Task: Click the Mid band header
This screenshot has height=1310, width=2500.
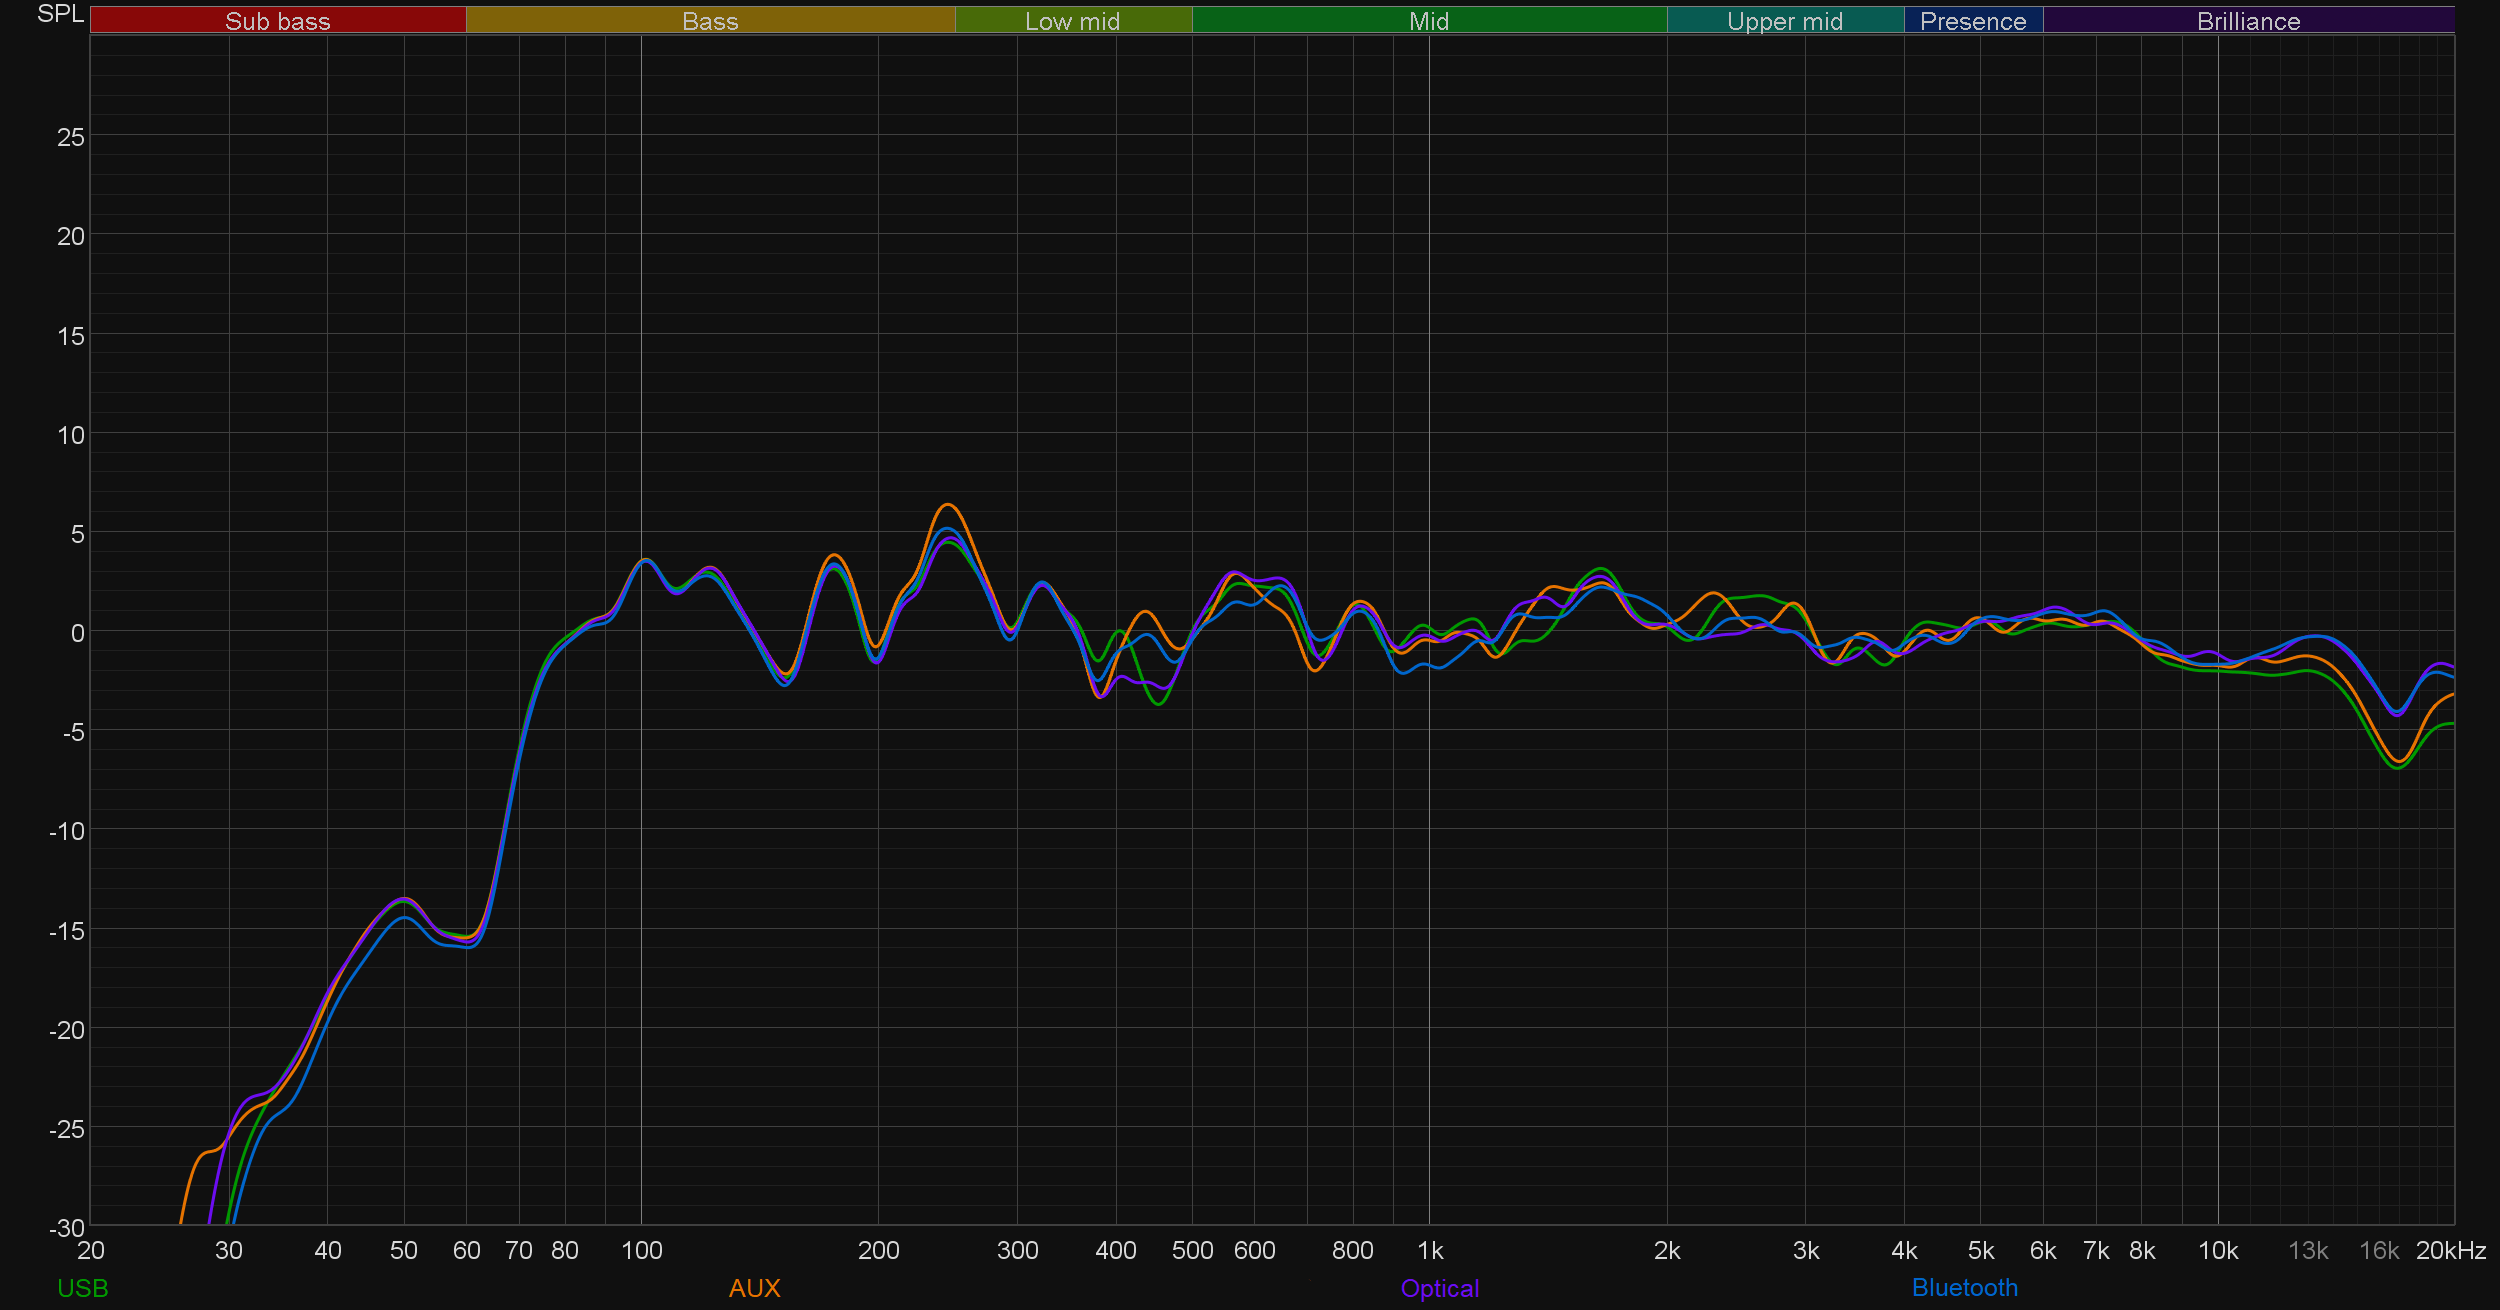Action: click(x=1429, y=20)
